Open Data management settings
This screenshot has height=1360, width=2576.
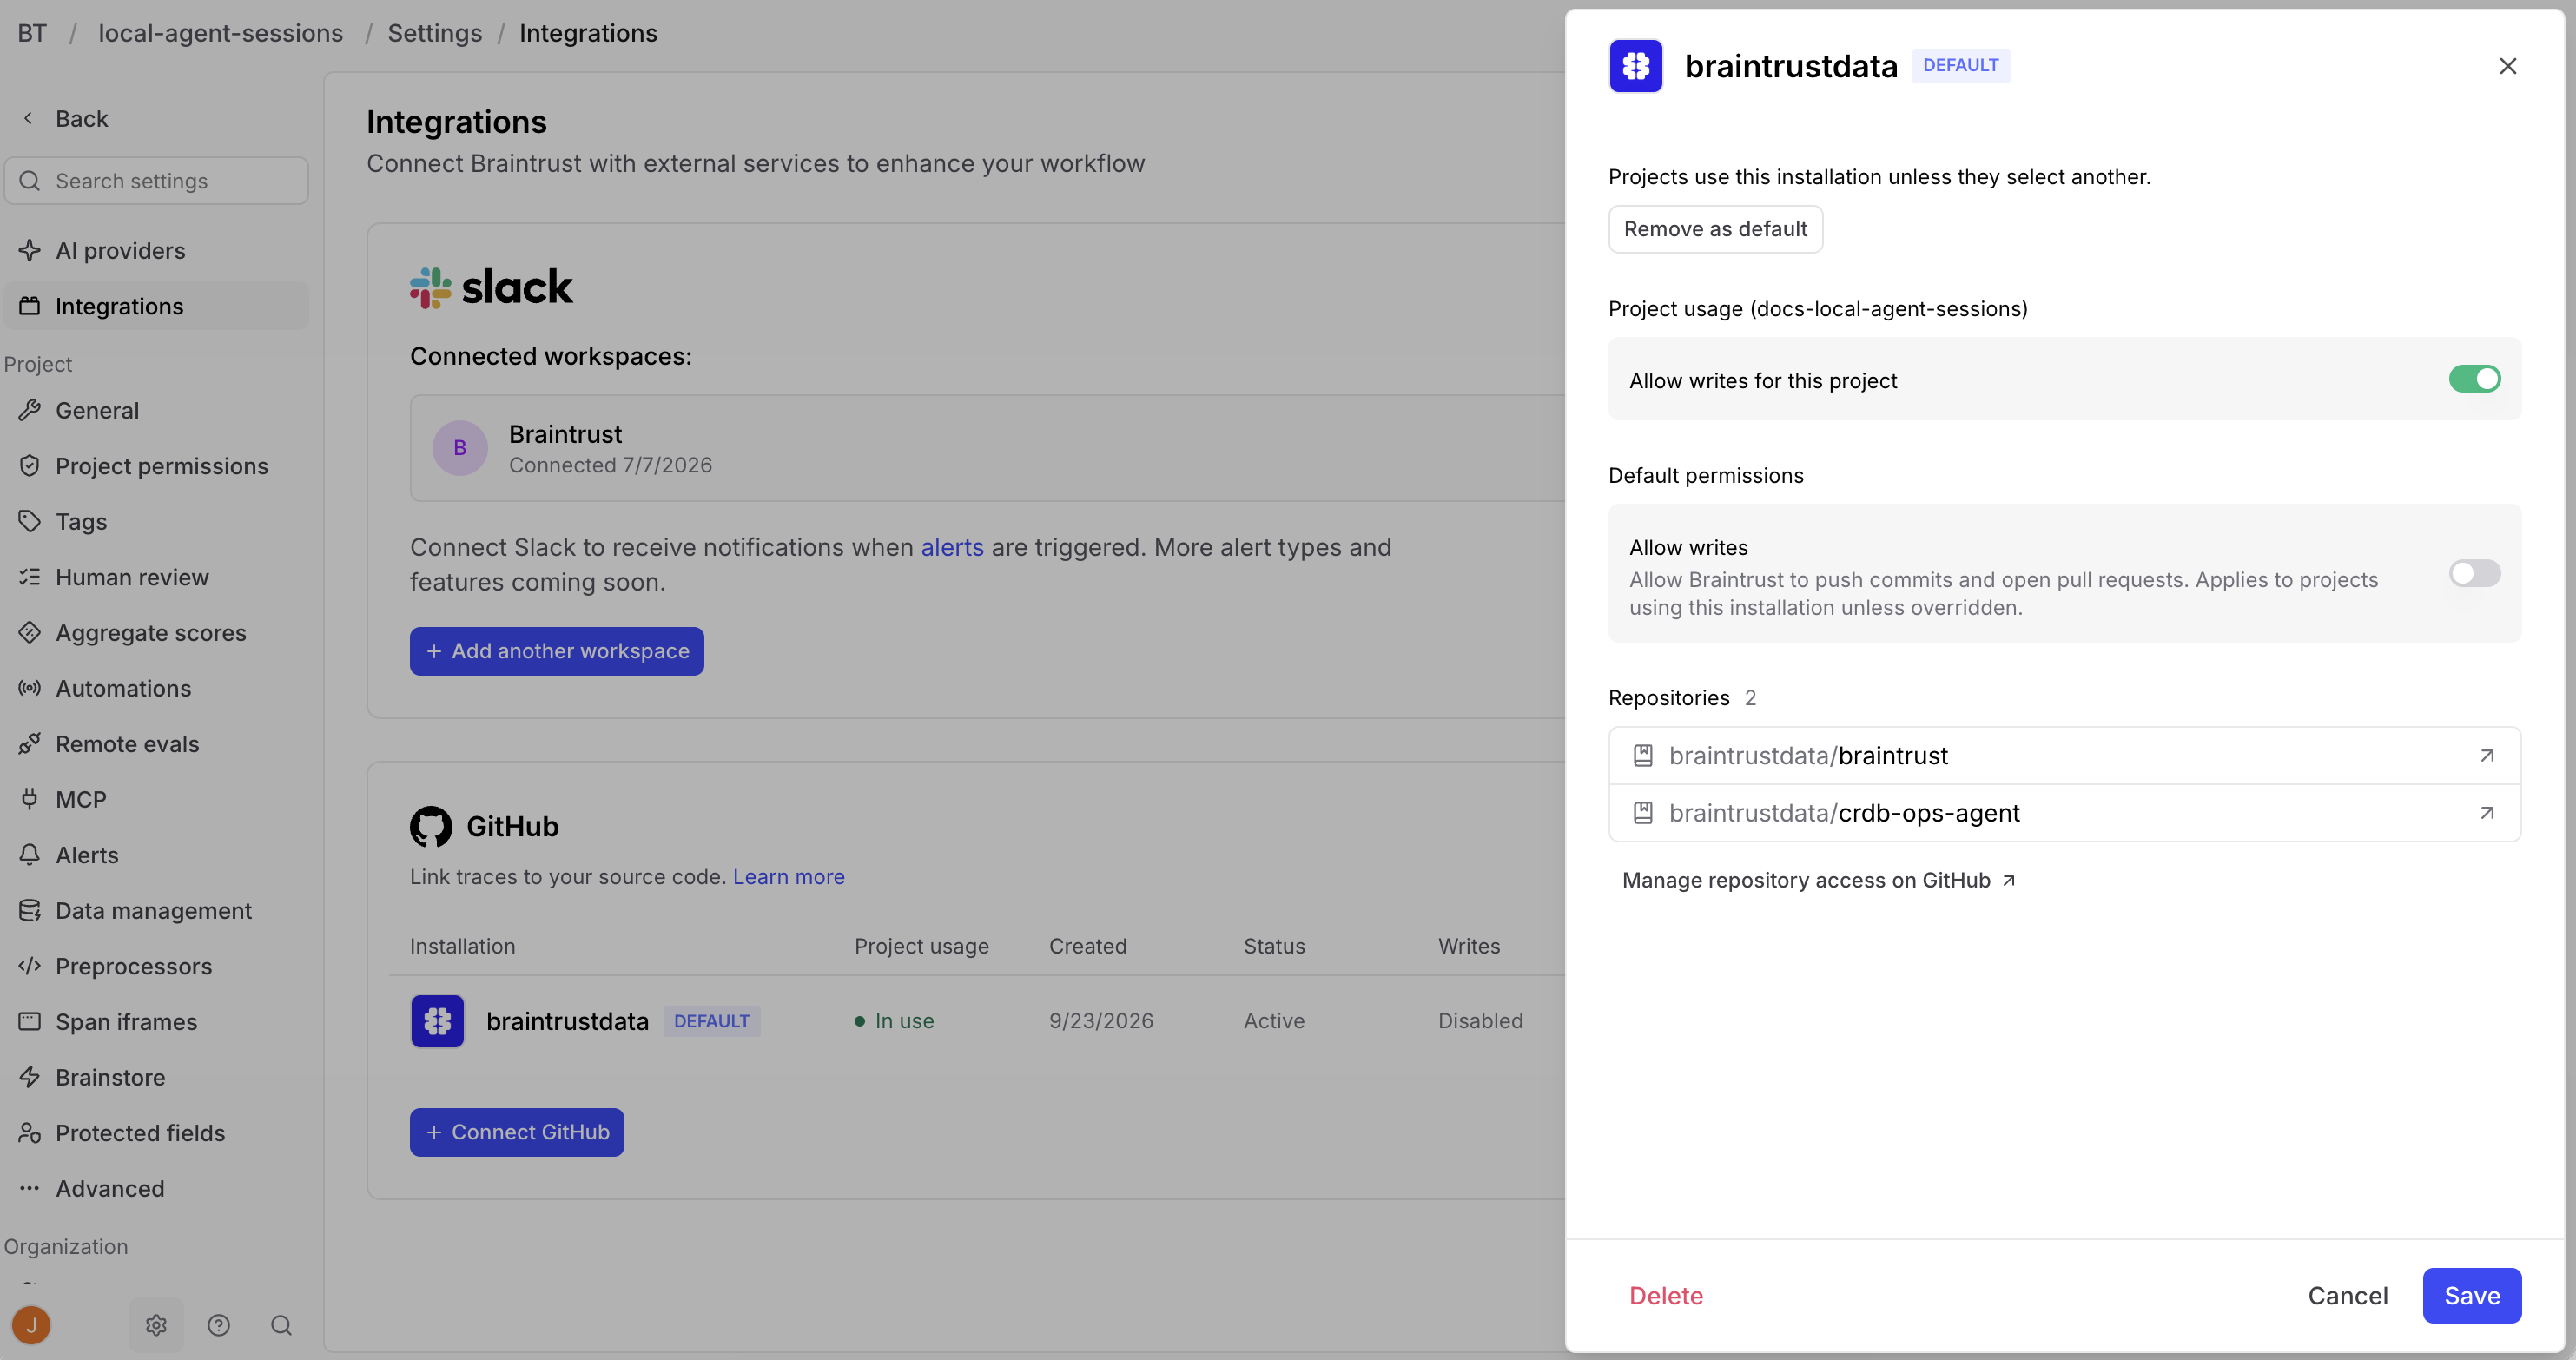coord(156,911)
